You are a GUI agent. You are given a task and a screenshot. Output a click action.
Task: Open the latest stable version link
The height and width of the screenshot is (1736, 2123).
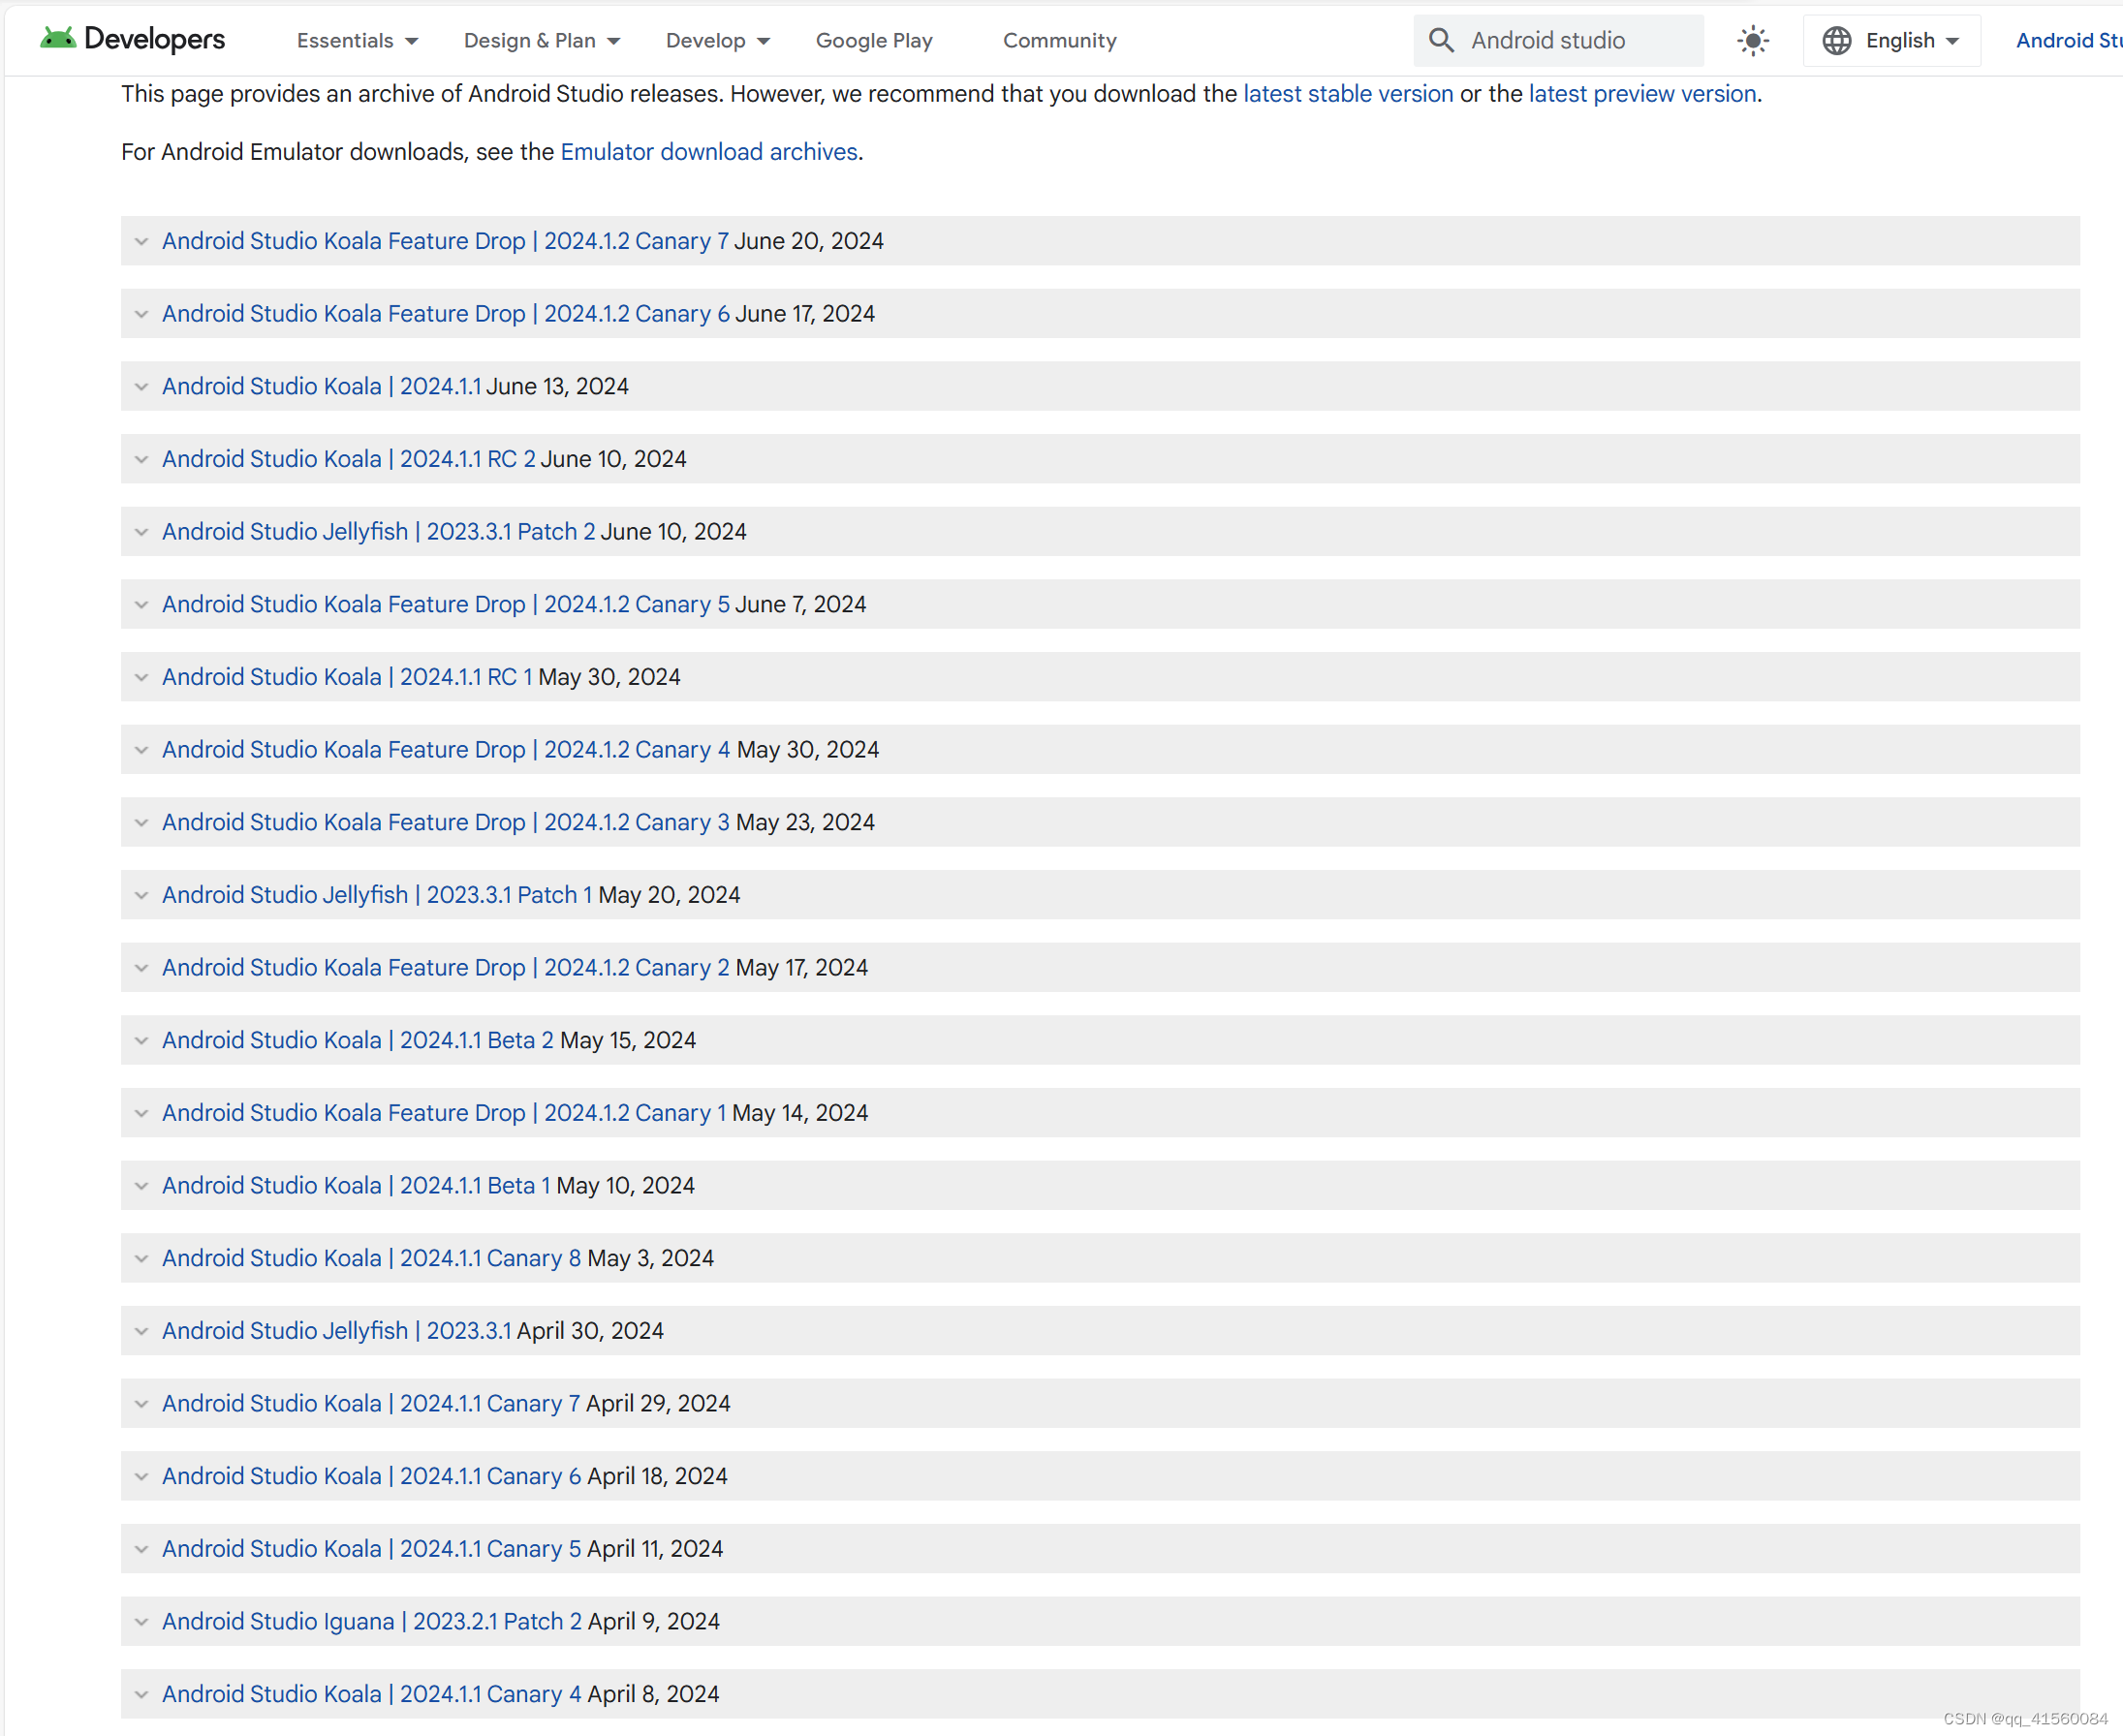pos(1347,94)
